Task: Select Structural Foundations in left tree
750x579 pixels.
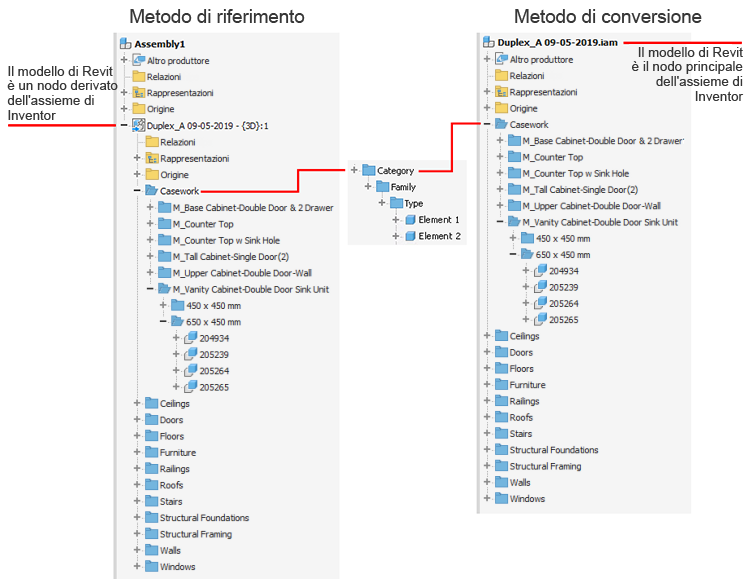Action: pos(204,518)
